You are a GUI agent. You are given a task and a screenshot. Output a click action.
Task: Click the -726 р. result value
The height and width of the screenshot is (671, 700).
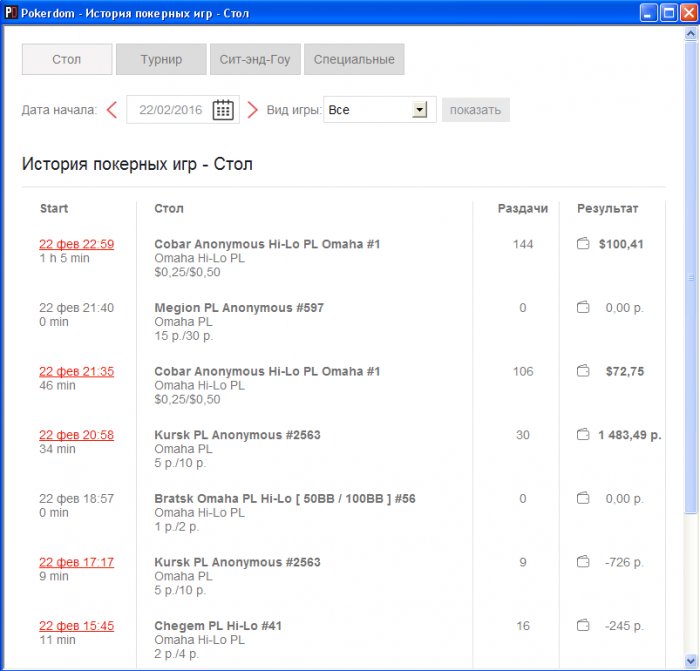point(624,562)
